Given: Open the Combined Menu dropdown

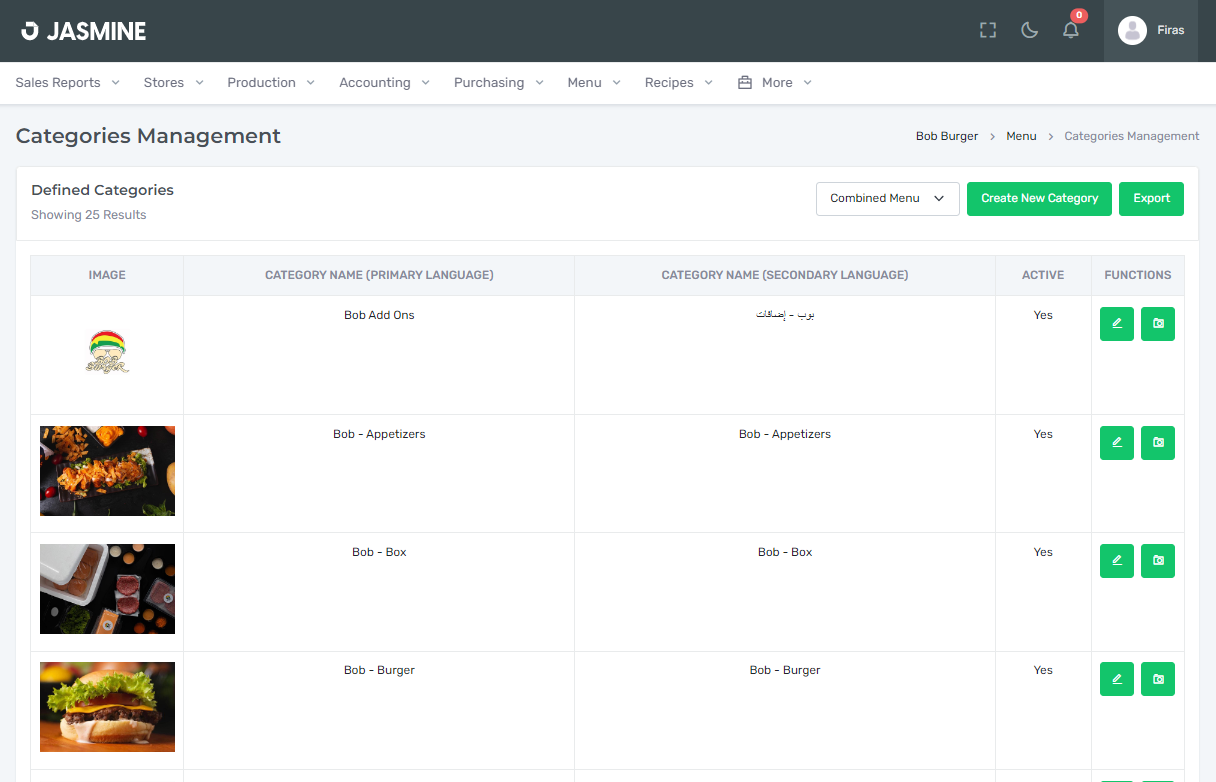Looking at the screenshot, I should tap(886, 198).
